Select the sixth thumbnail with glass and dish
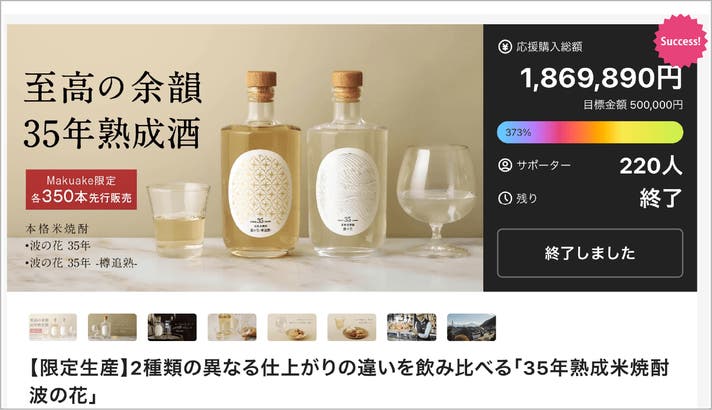The height and width of the screenshot is (410, 712). 352,327
